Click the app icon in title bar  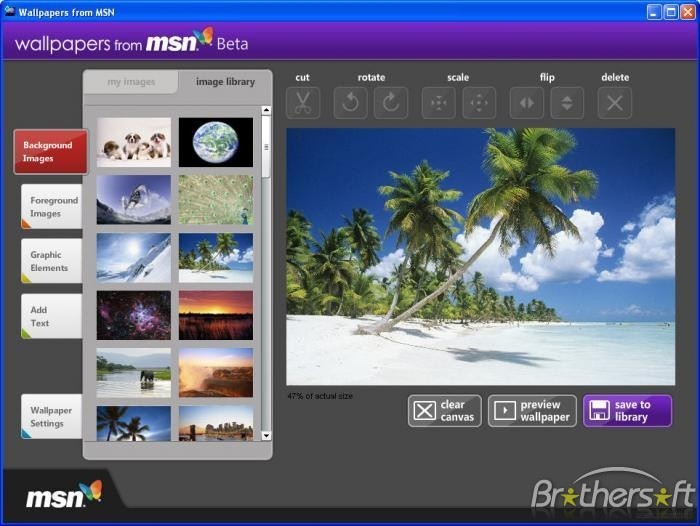[9, 11]
